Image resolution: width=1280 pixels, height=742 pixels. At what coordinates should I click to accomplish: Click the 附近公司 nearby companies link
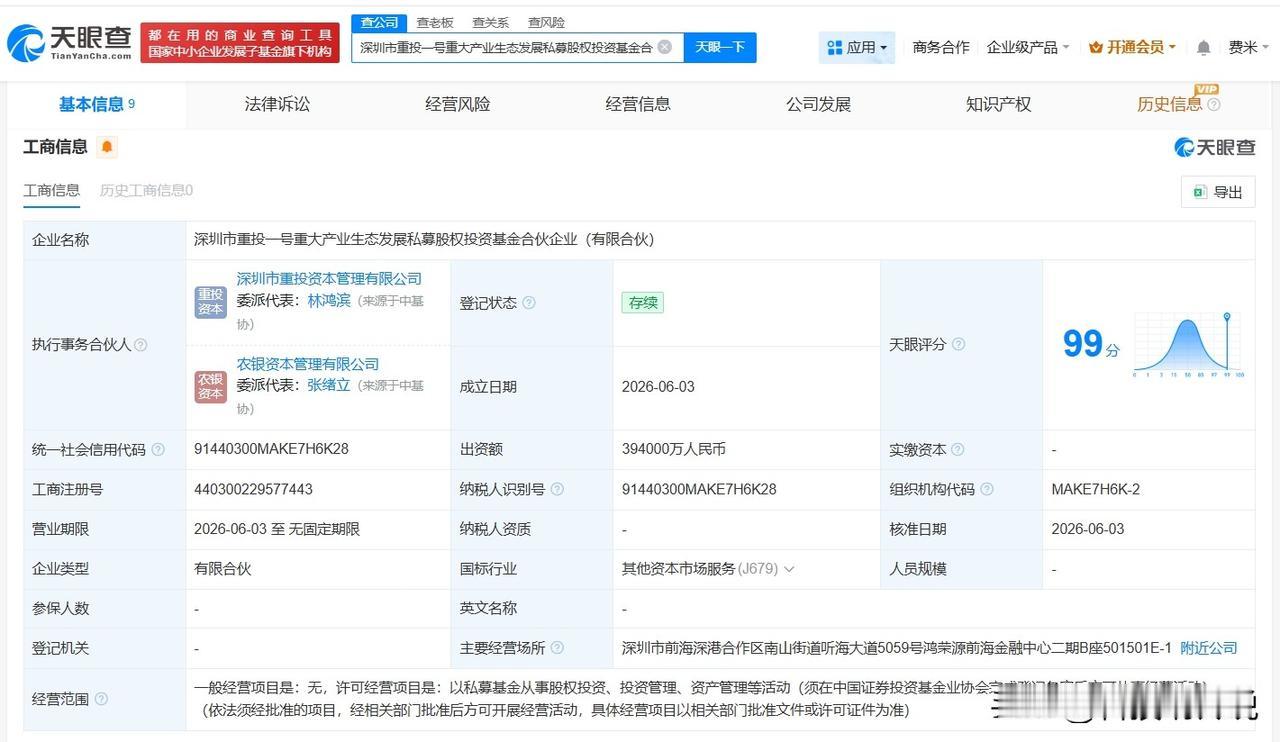tap(1209, 648)
